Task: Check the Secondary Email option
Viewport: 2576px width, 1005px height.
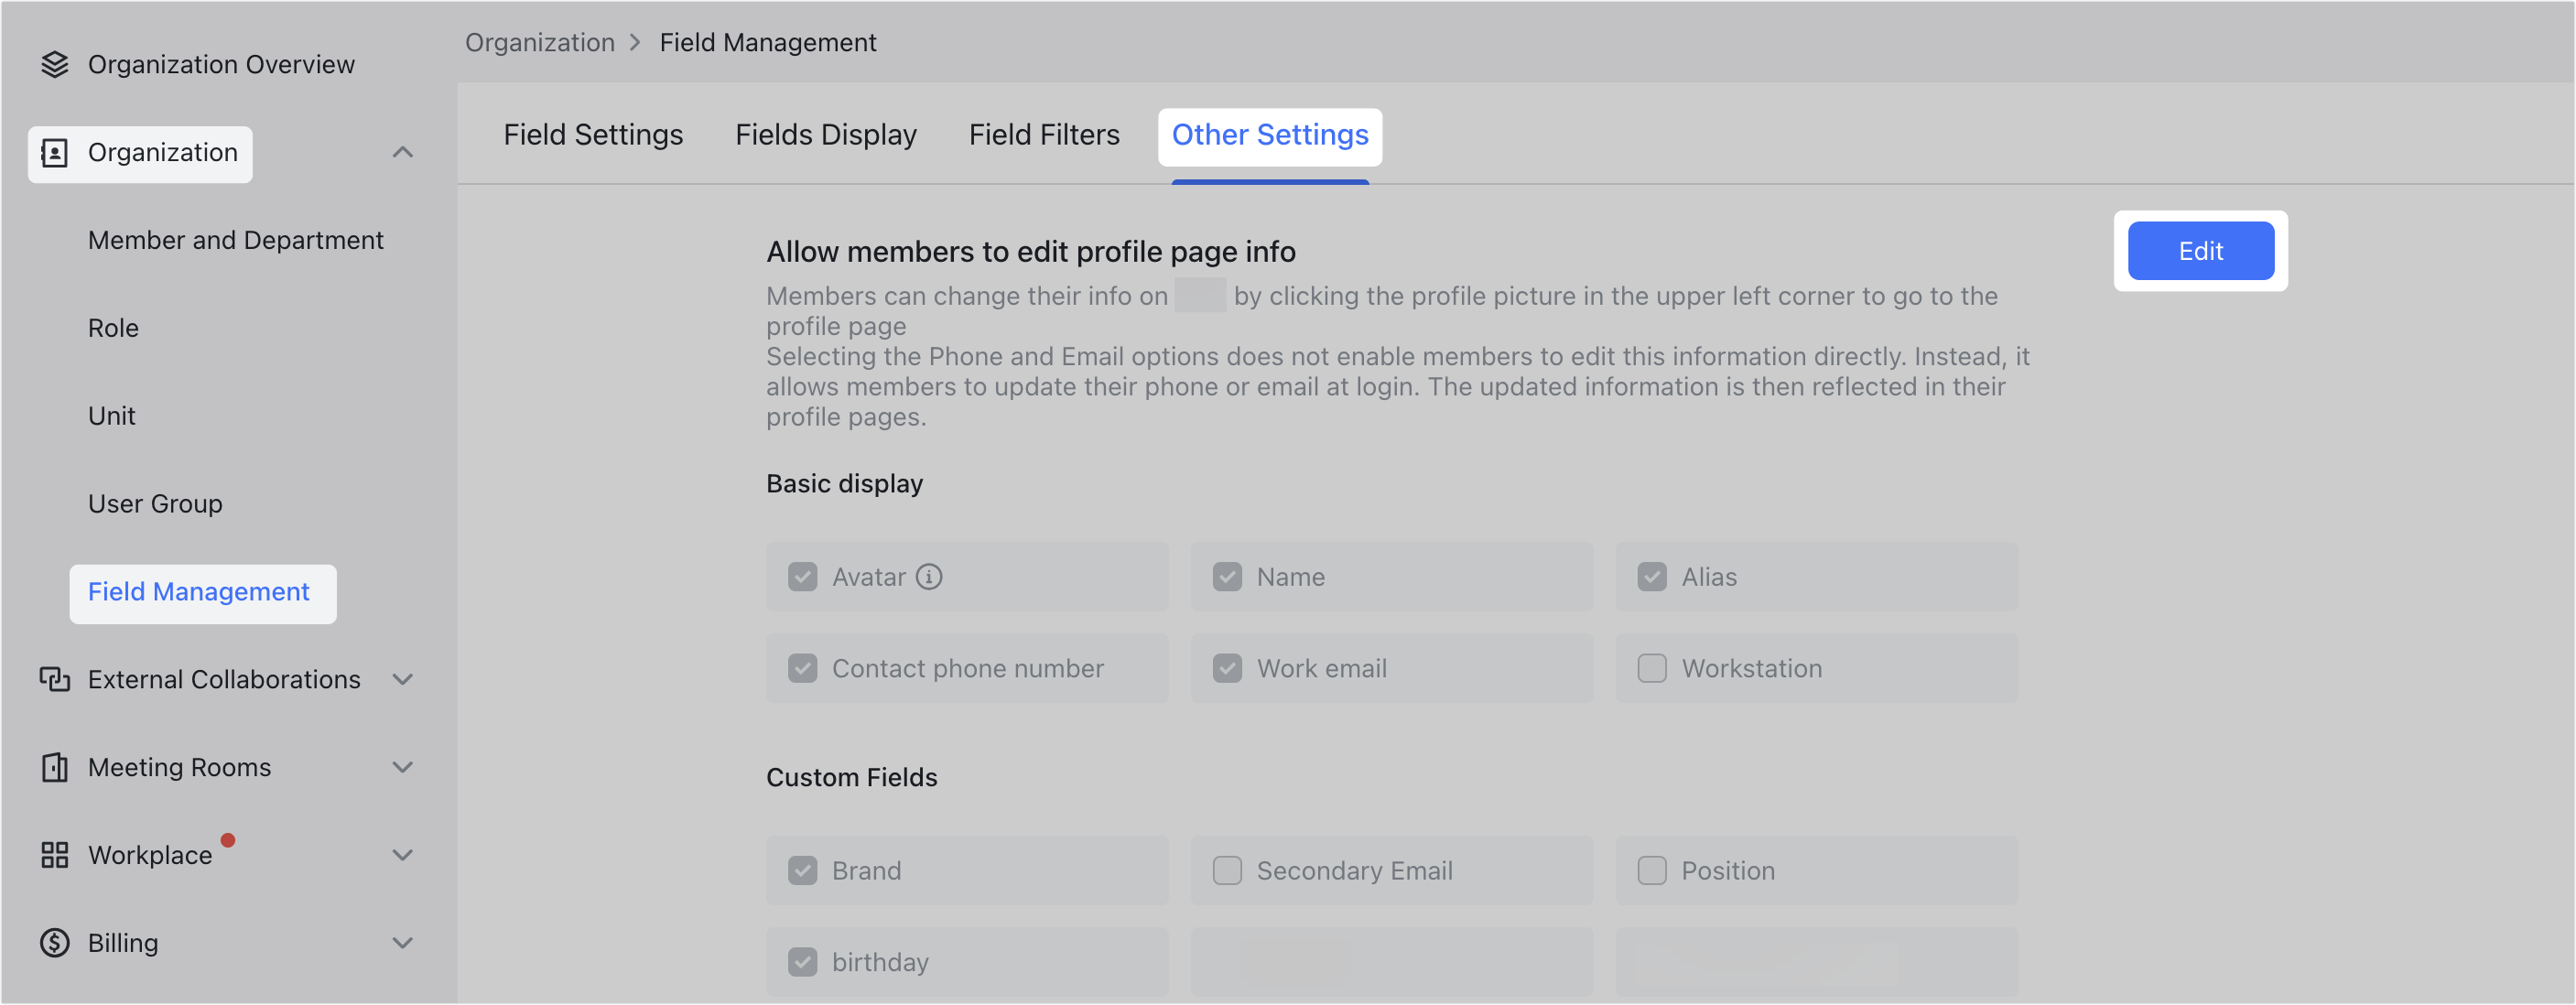Action: click(1226, 870)
